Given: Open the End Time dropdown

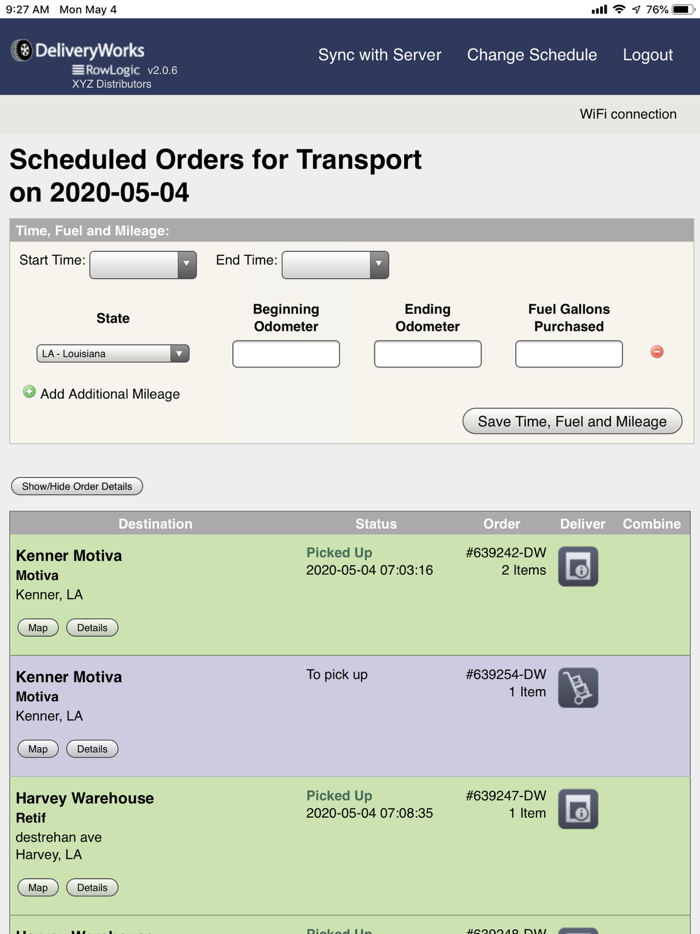Looking at the screenshot, I should (335, 265).
